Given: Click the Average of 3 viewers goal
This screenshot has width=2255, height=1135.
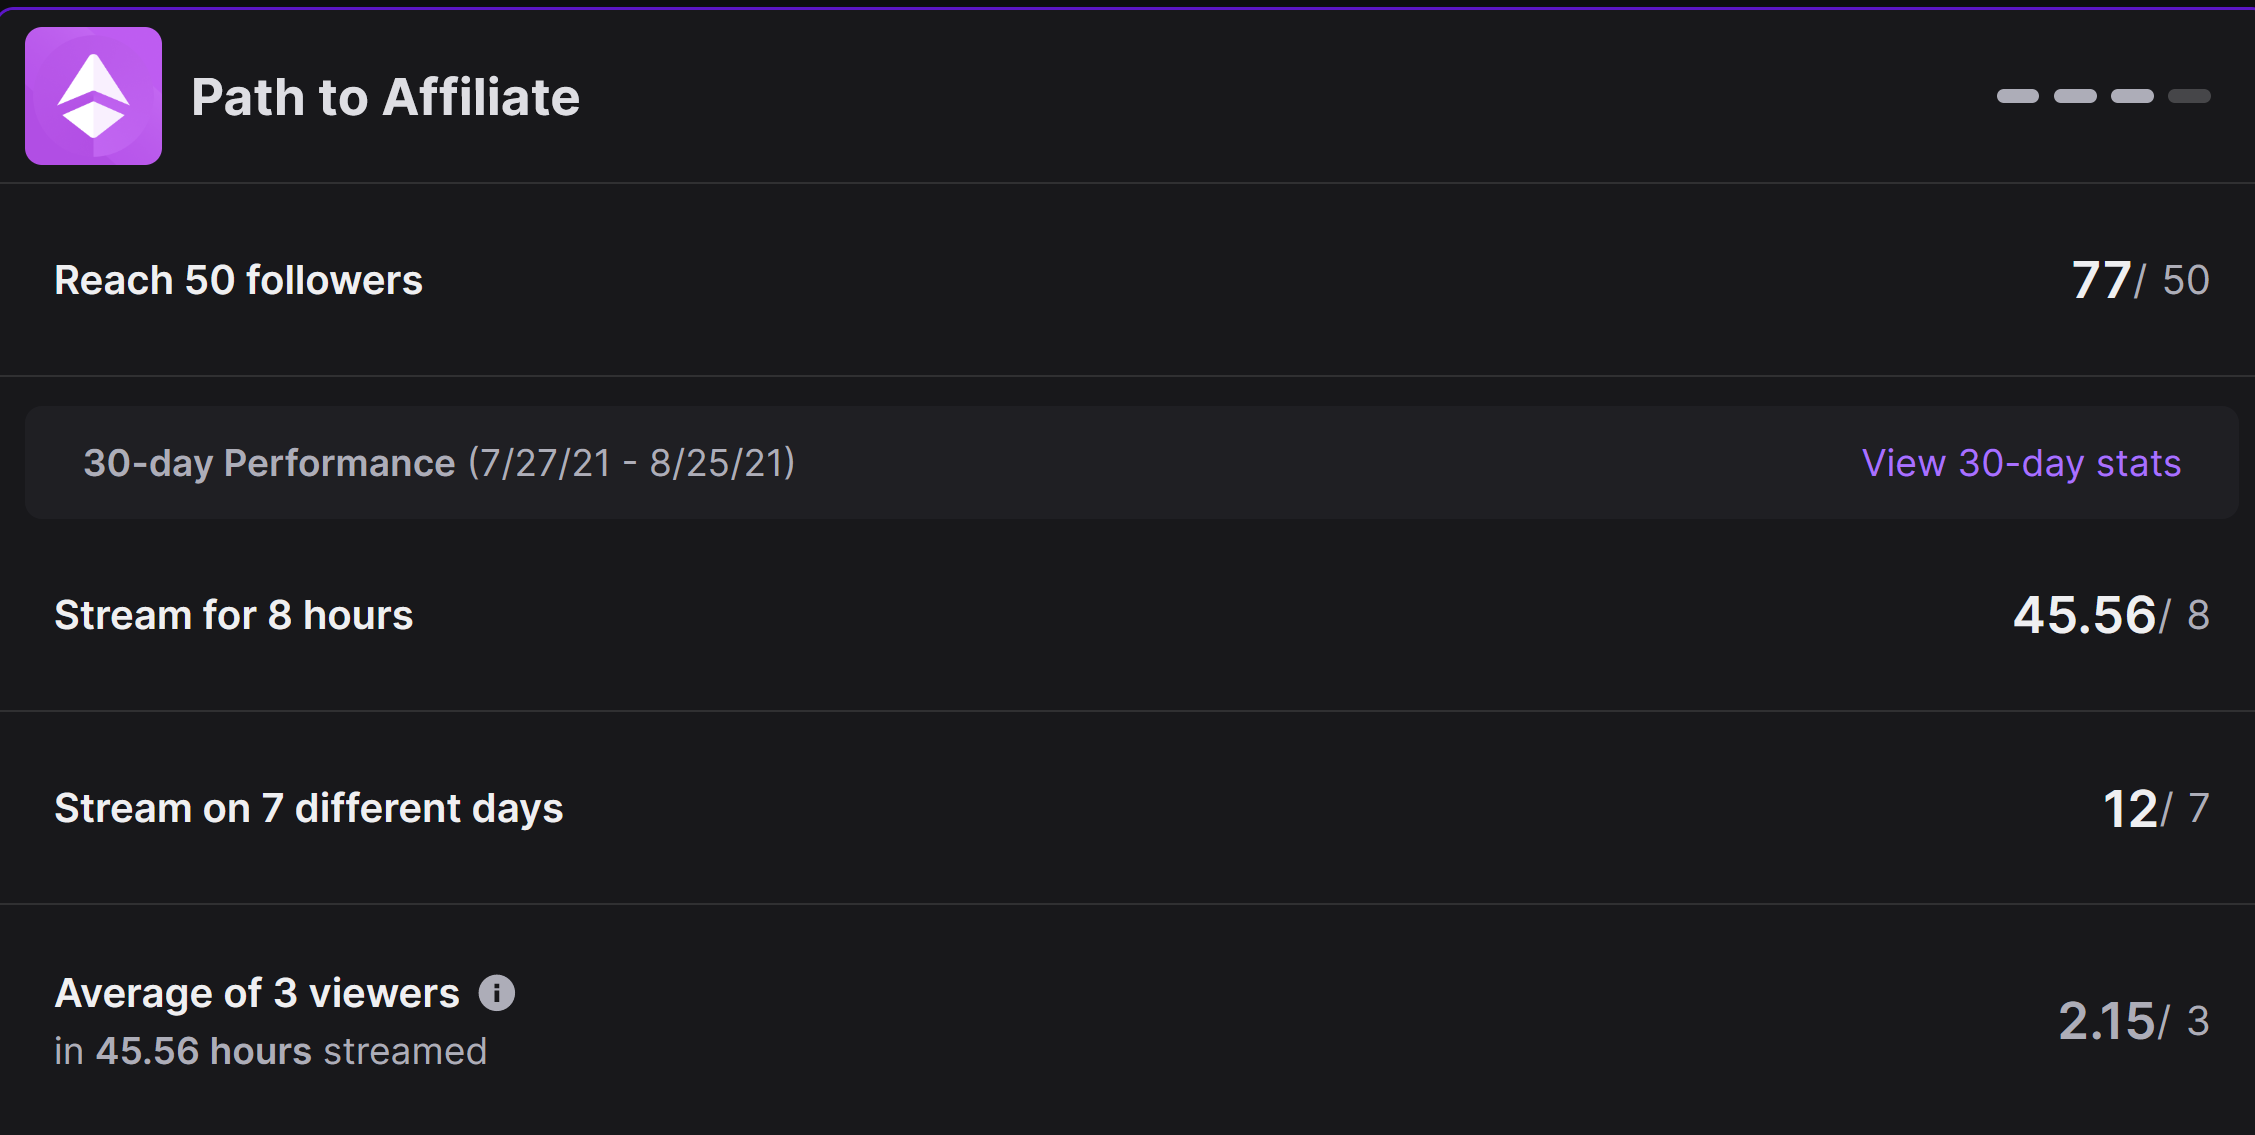Looking at the screenshot, I should [x=257, y=993].
